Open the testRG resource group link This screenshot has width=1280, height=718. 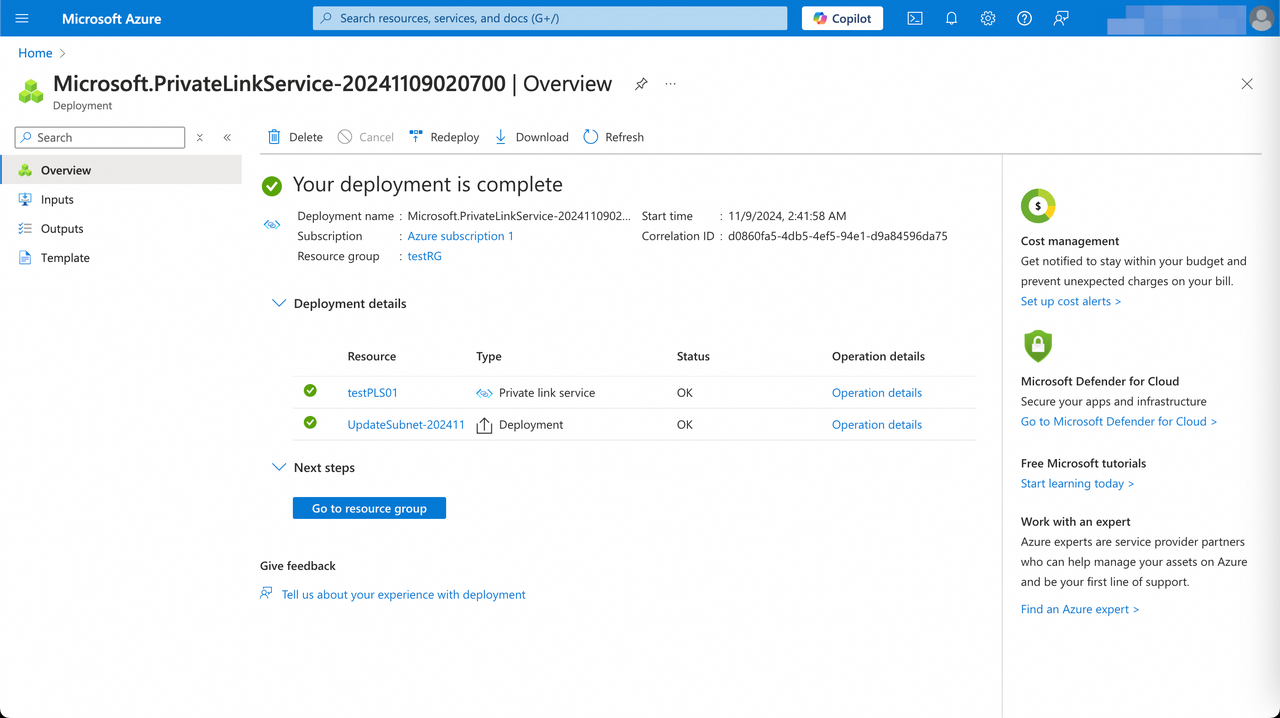(424, 256)
